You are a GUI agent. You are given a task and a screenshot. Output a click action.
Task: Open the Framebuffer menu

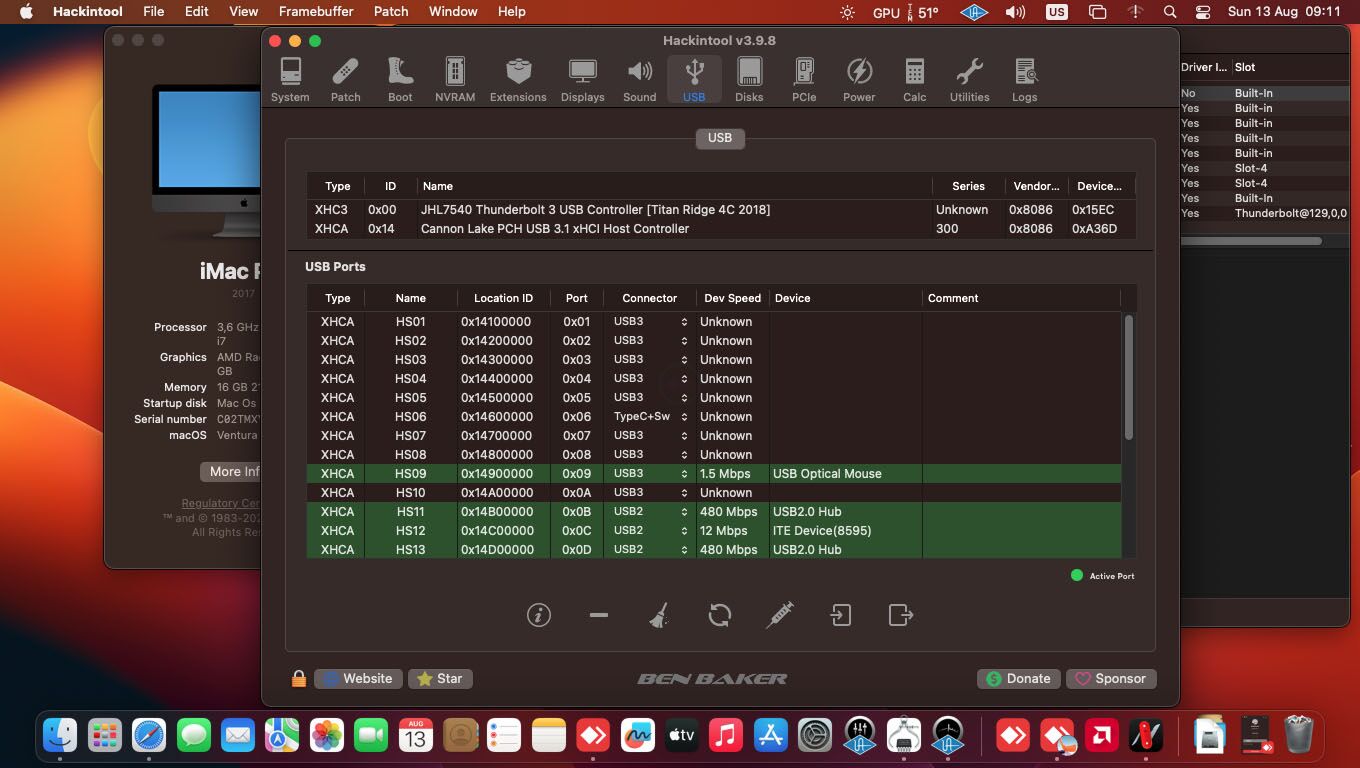tap(316, 11)
